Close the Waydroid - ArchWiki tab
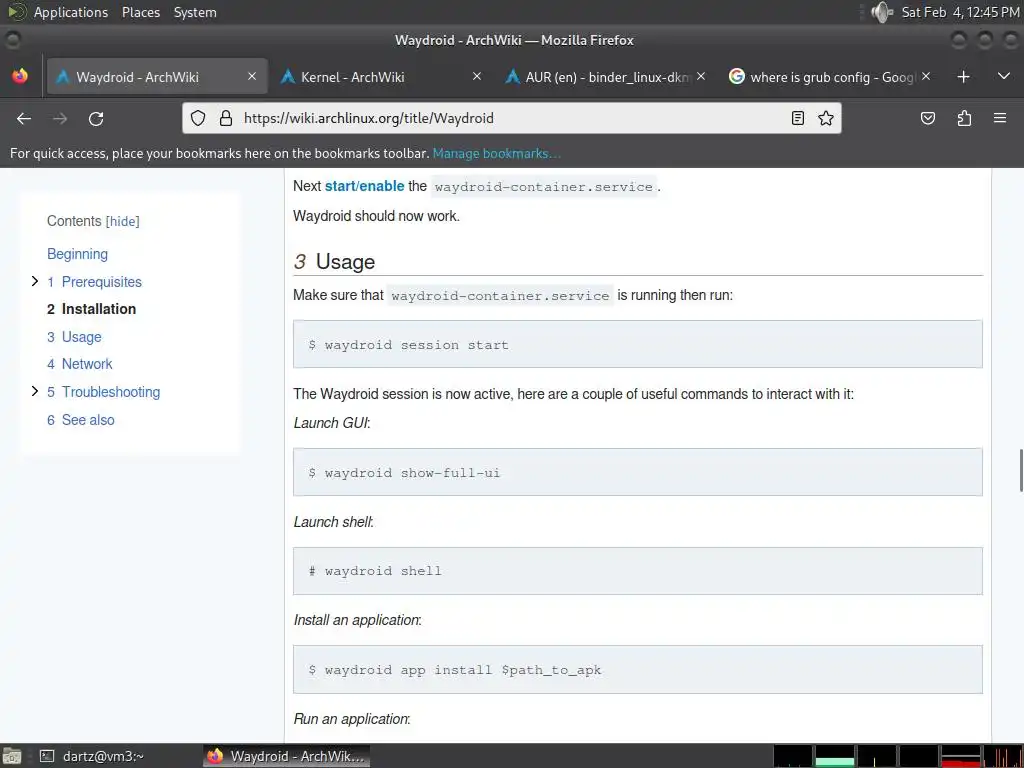This screenshot has height=768, width=1024. pos(252,76)
